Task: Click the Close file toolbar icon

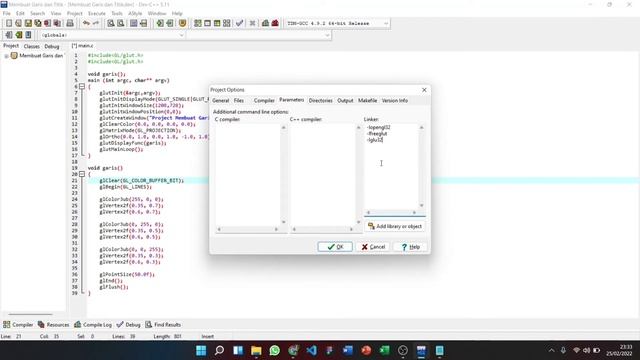Action: [x=48, y=23]
